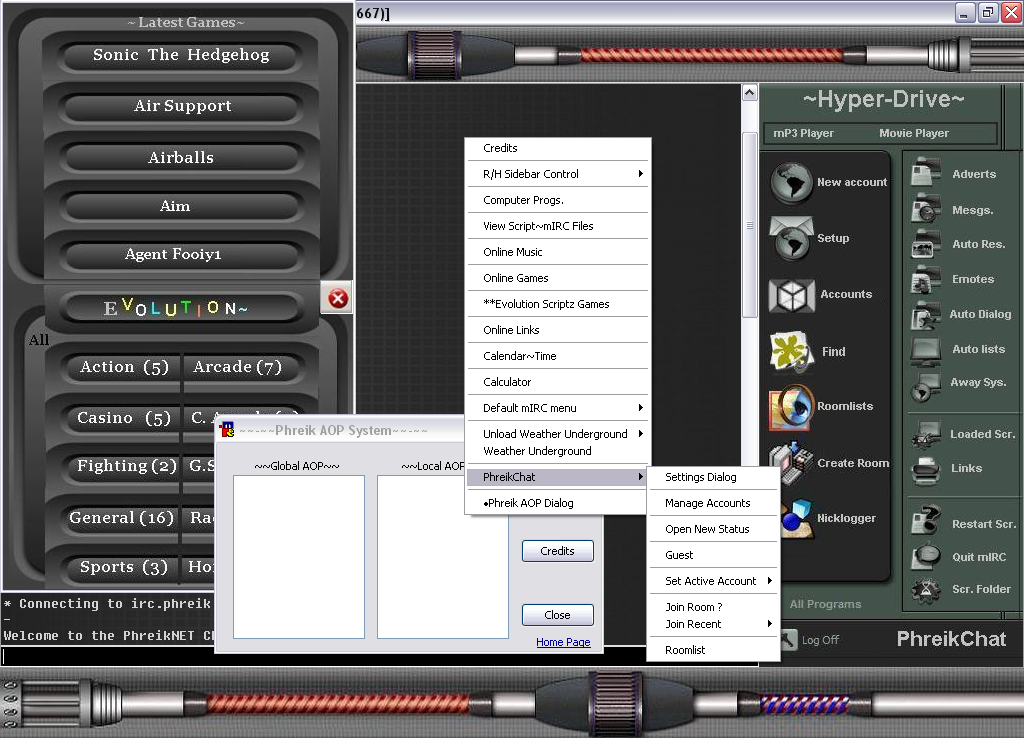
Task: Open the Create Room icon
Action: [x=791, y=462]
